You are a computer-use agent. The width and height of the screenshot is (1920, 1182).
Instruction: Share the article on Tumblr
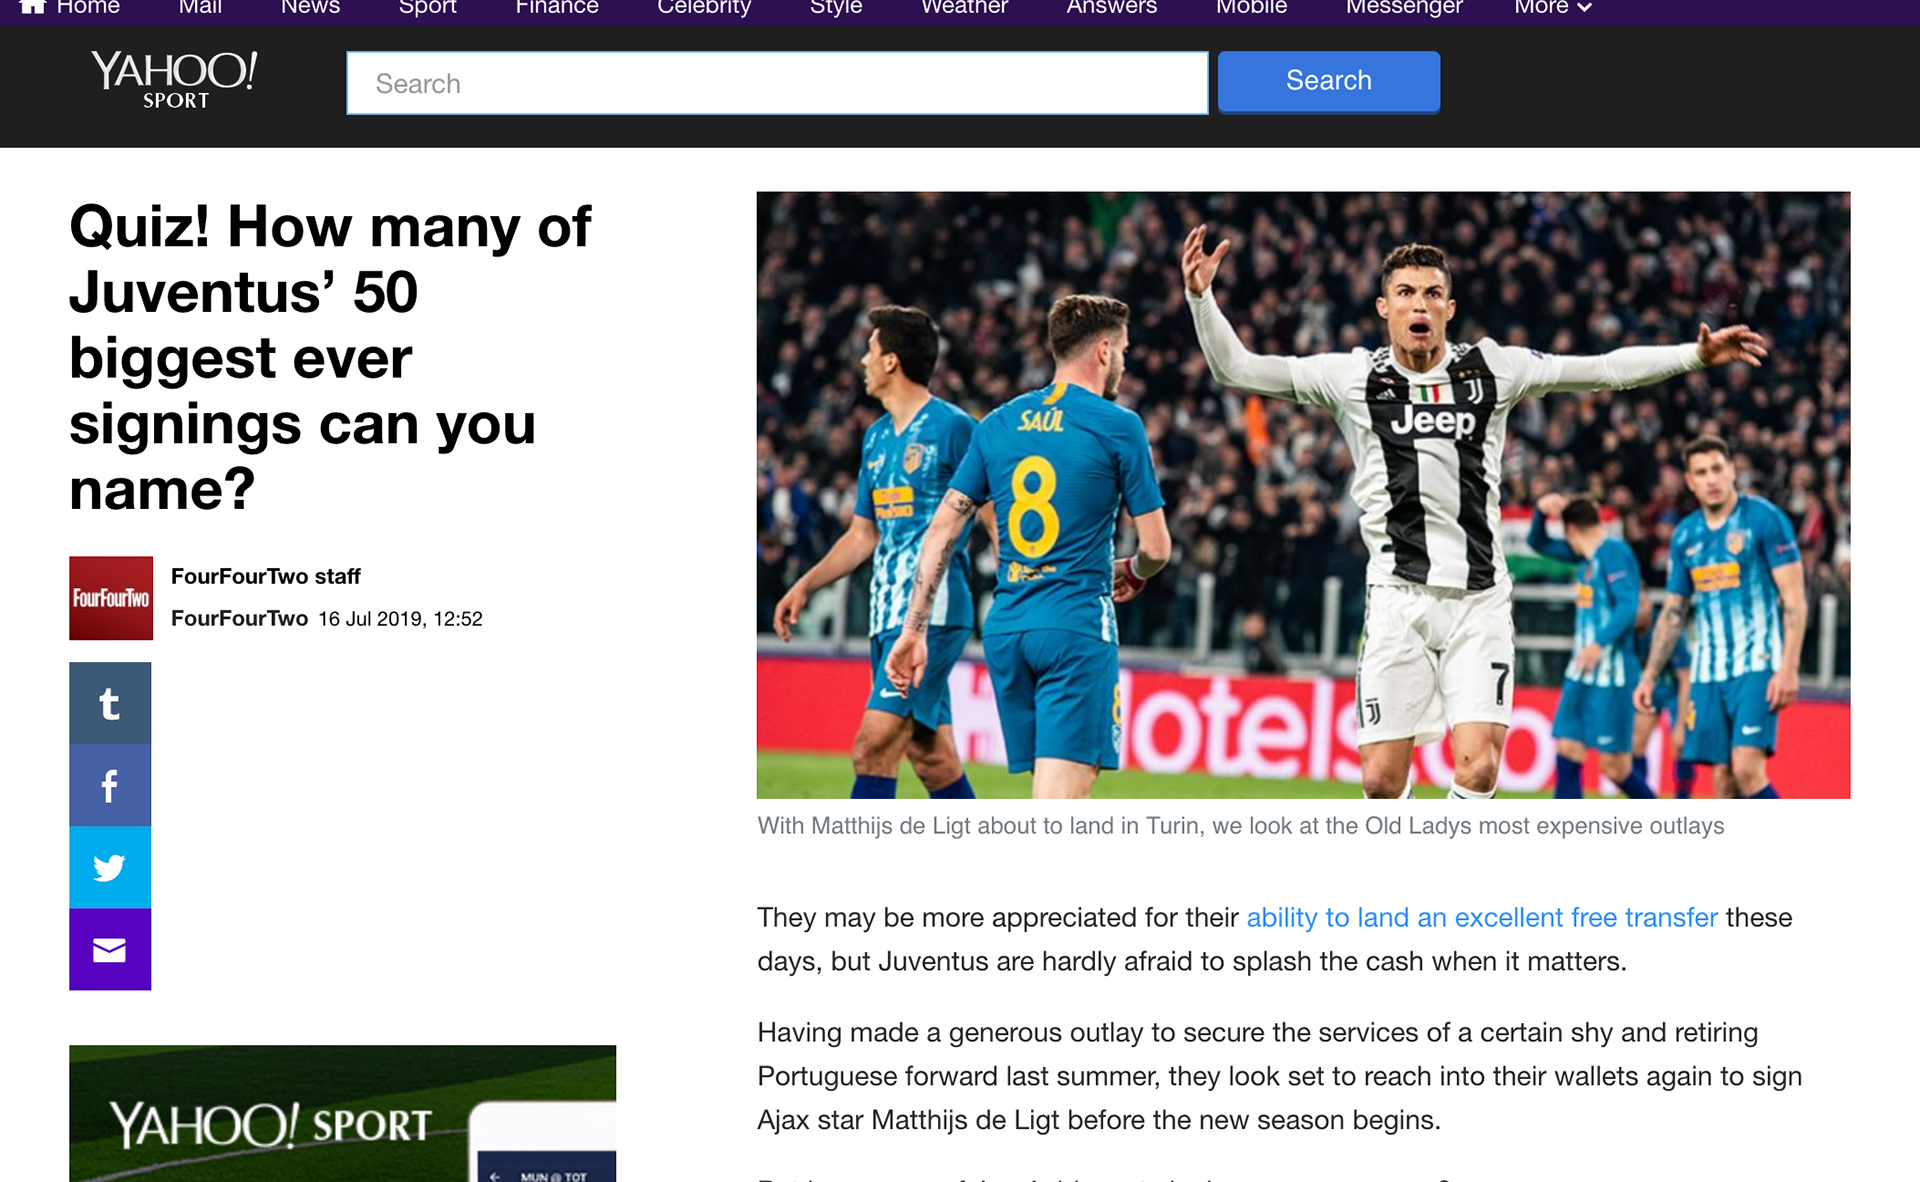tap(110, 703)
